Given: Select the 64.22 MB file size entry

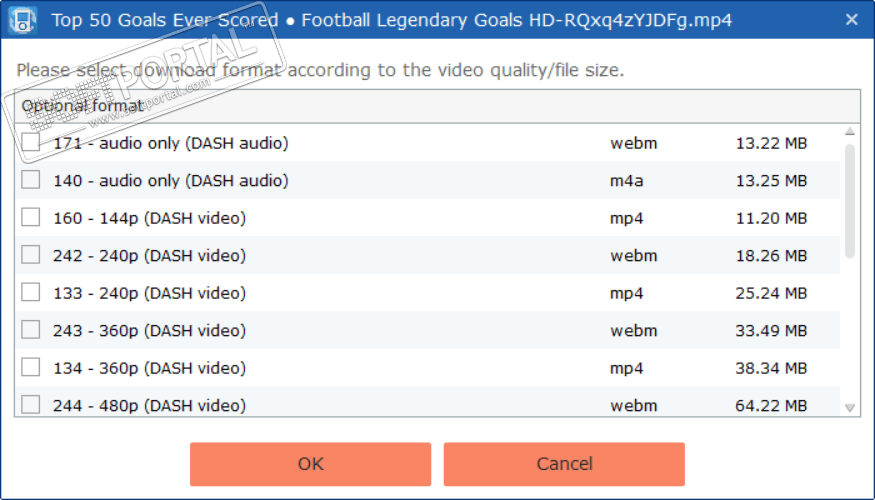Looking at the screenshot, I should (771, 405).
